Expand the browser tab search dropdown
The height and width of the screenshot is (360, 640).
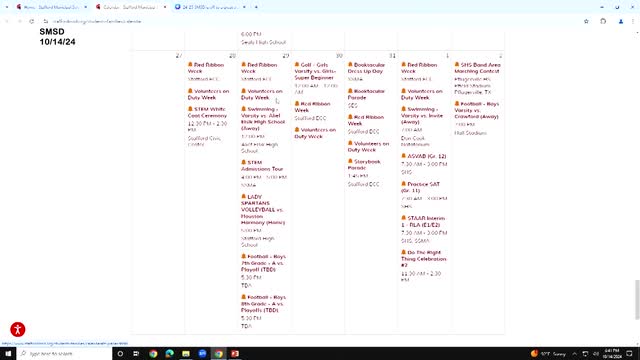[x=7, y=7]
